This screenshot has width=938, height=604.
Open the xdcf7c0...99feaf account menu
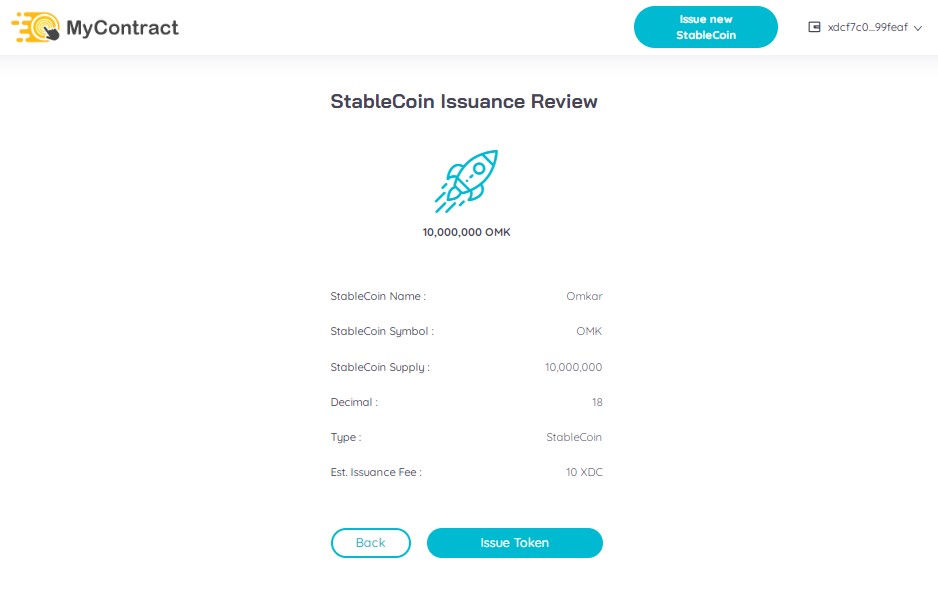(x=865, y=27)
